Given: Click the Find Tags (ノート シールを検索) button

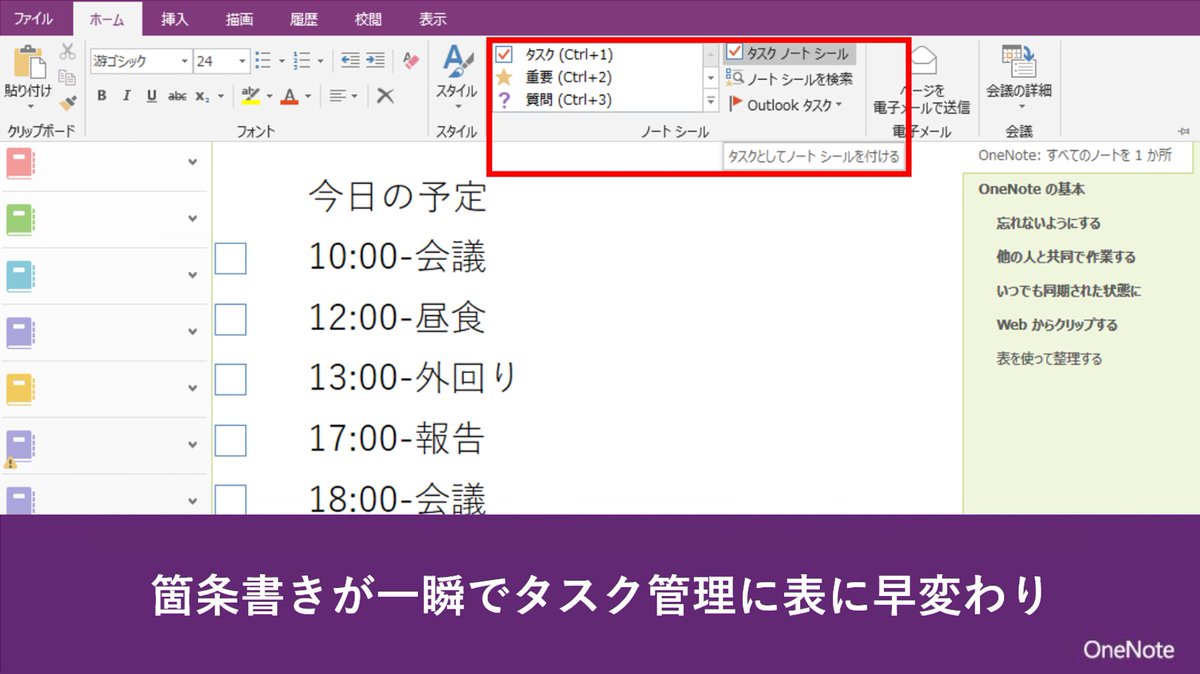Looking at the screenshot, I should tap(790, 79).
